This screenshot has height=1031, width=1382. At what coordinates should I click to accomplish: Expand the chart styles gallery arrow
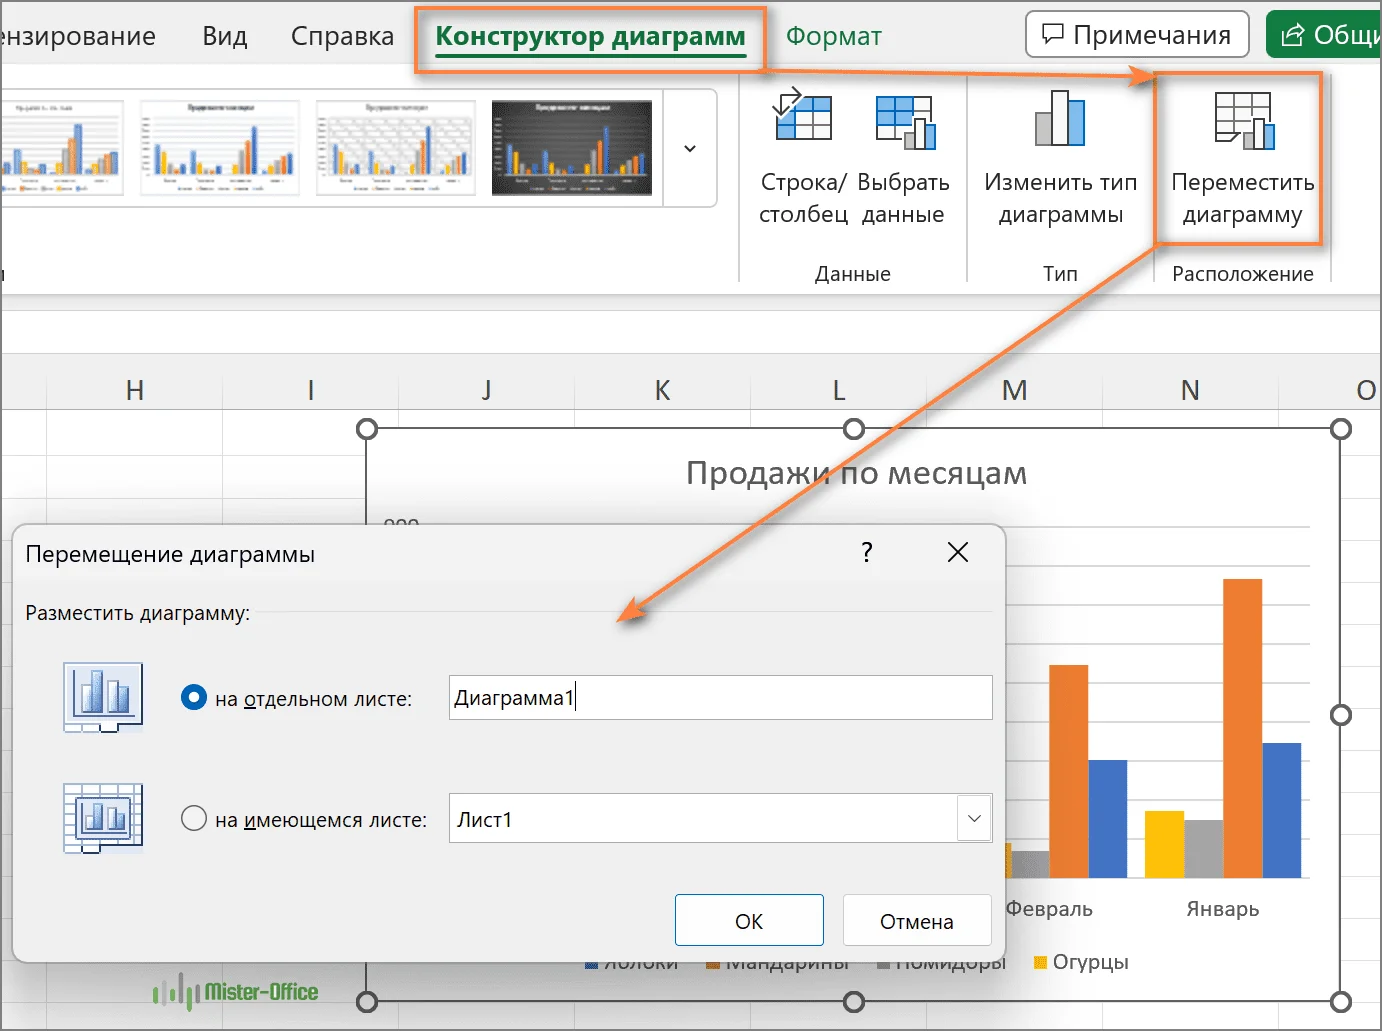click(x=690, y=148)
